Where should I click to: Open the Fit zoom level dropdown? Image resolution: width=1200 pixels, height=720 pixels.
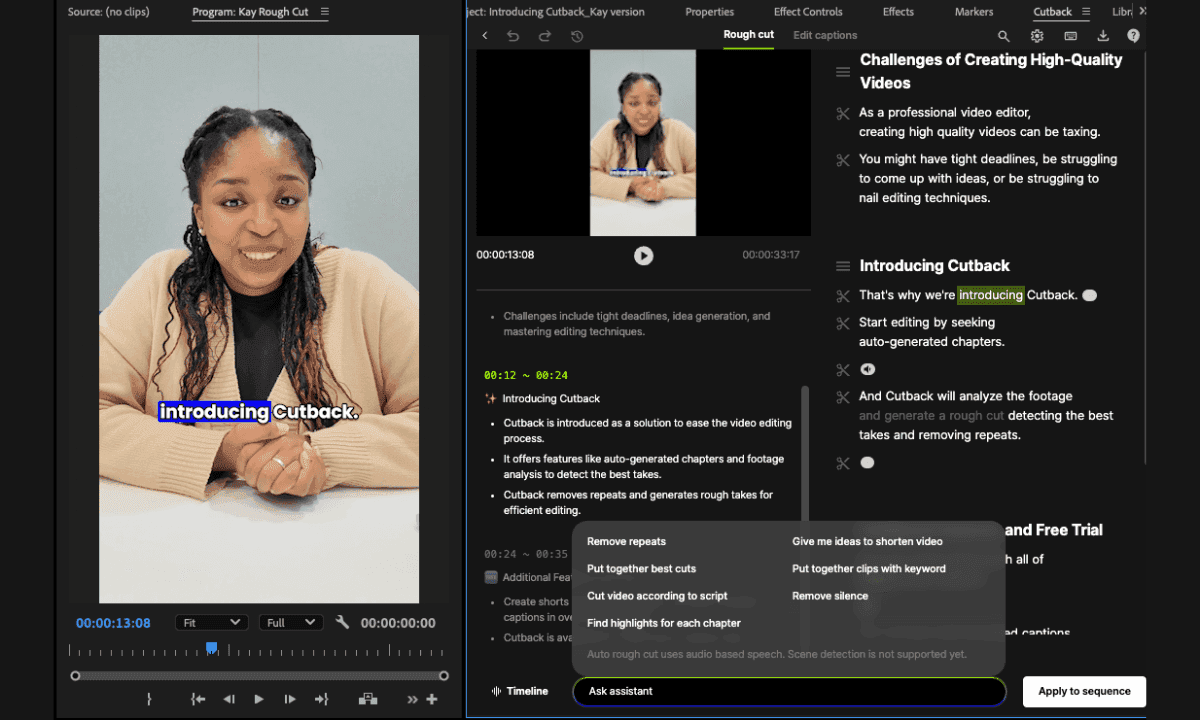point(211,623)
